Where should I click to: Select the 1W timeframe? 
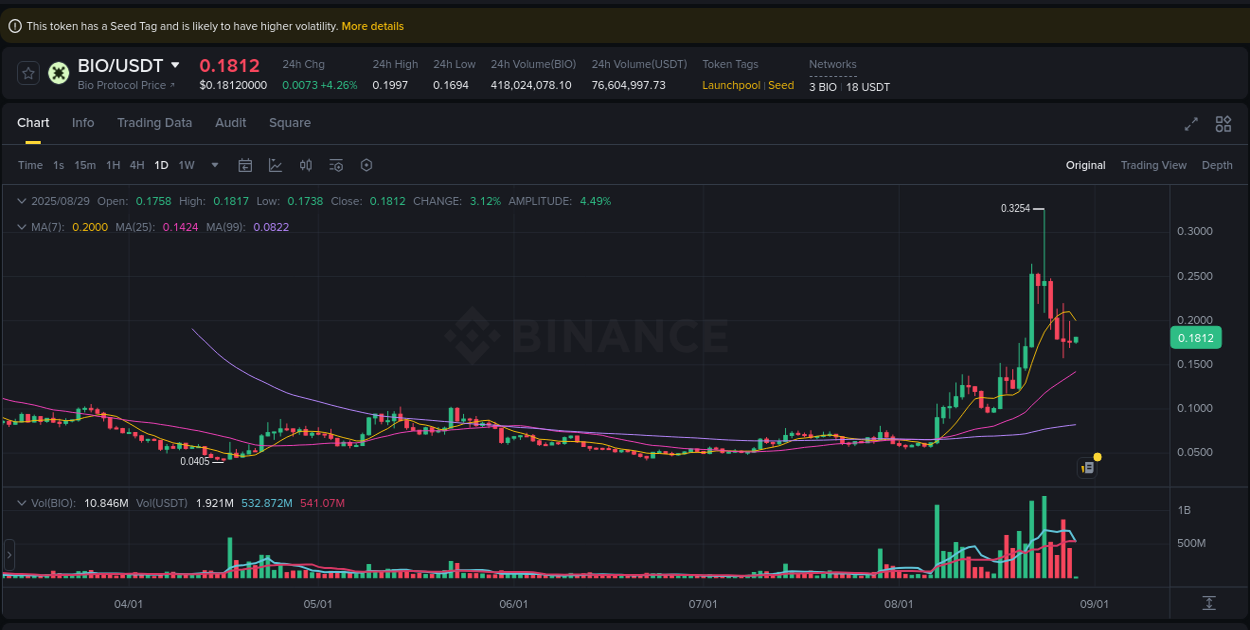coord(186,165)
